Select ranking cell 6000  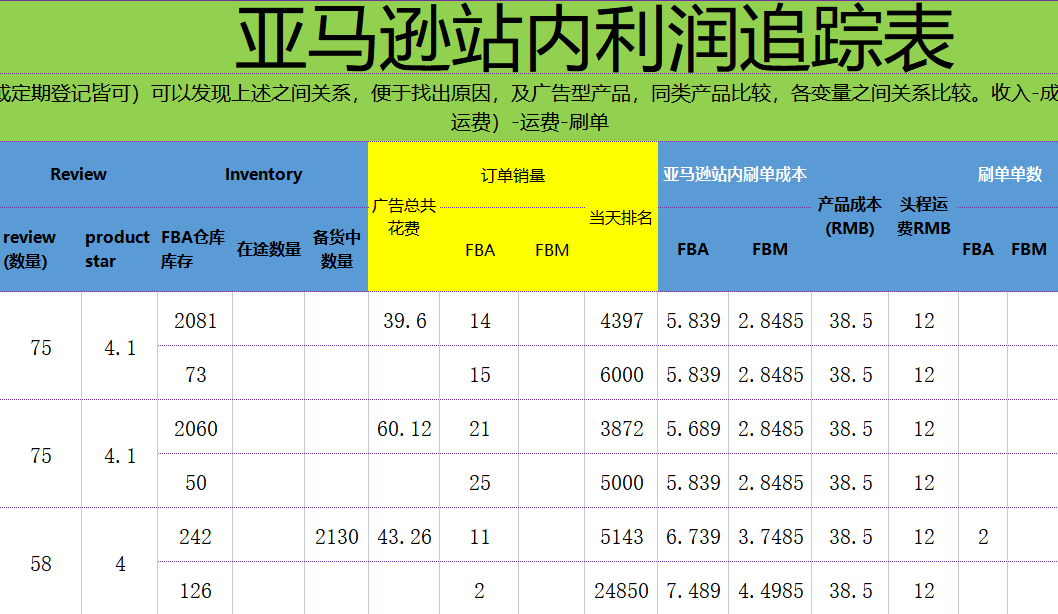point(621,374)
